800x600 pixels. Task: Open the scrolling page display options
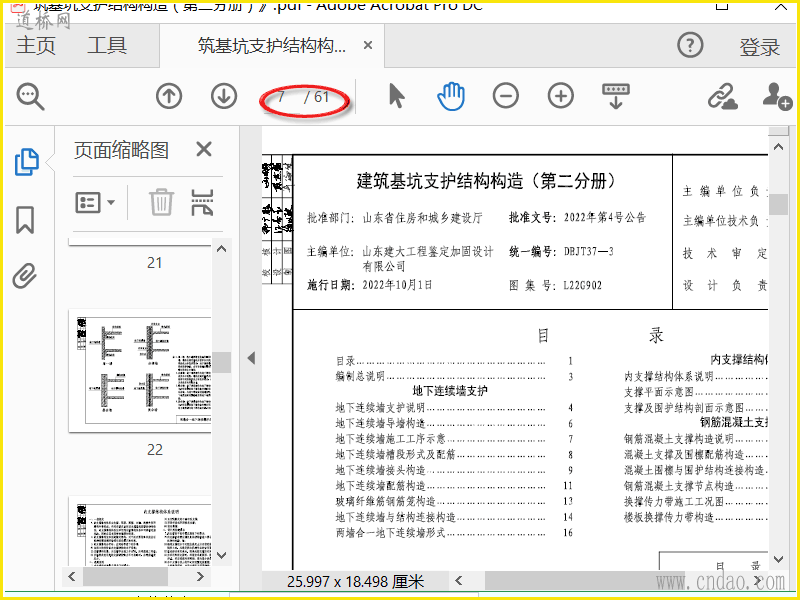tap(616, 96)
